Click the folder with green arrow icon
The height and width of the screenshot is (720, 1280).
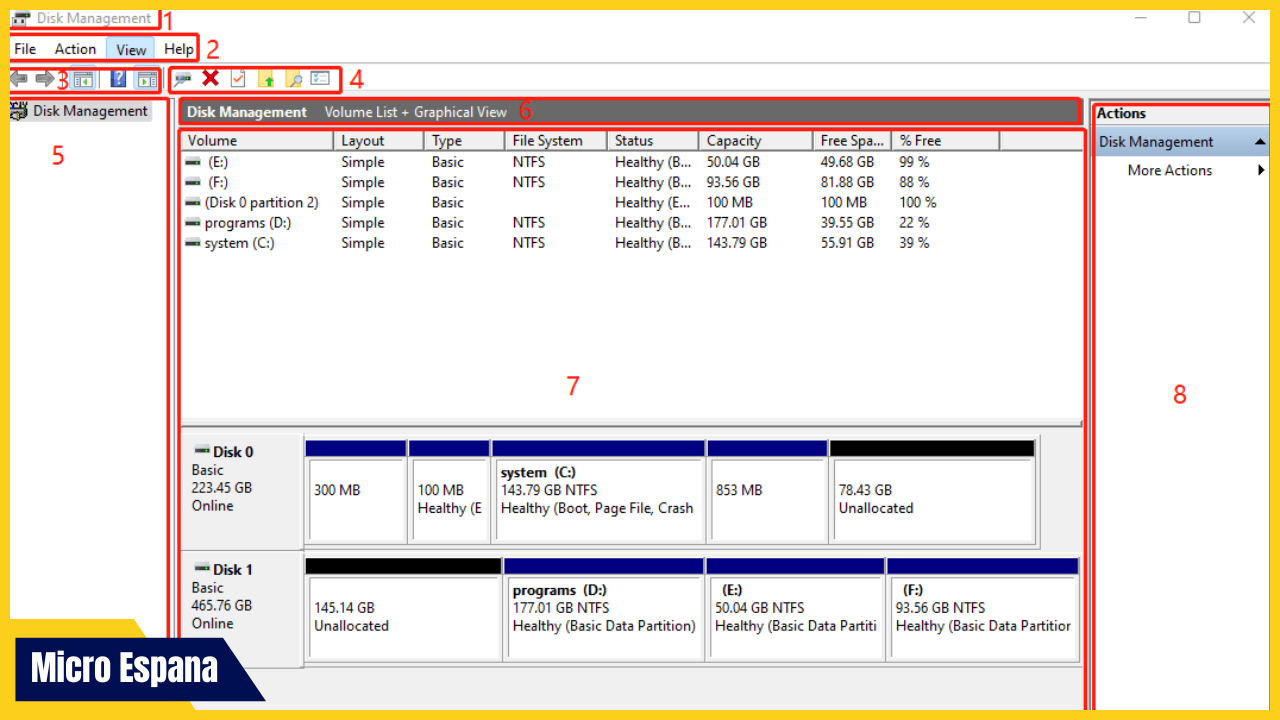[x=266, y=79]
